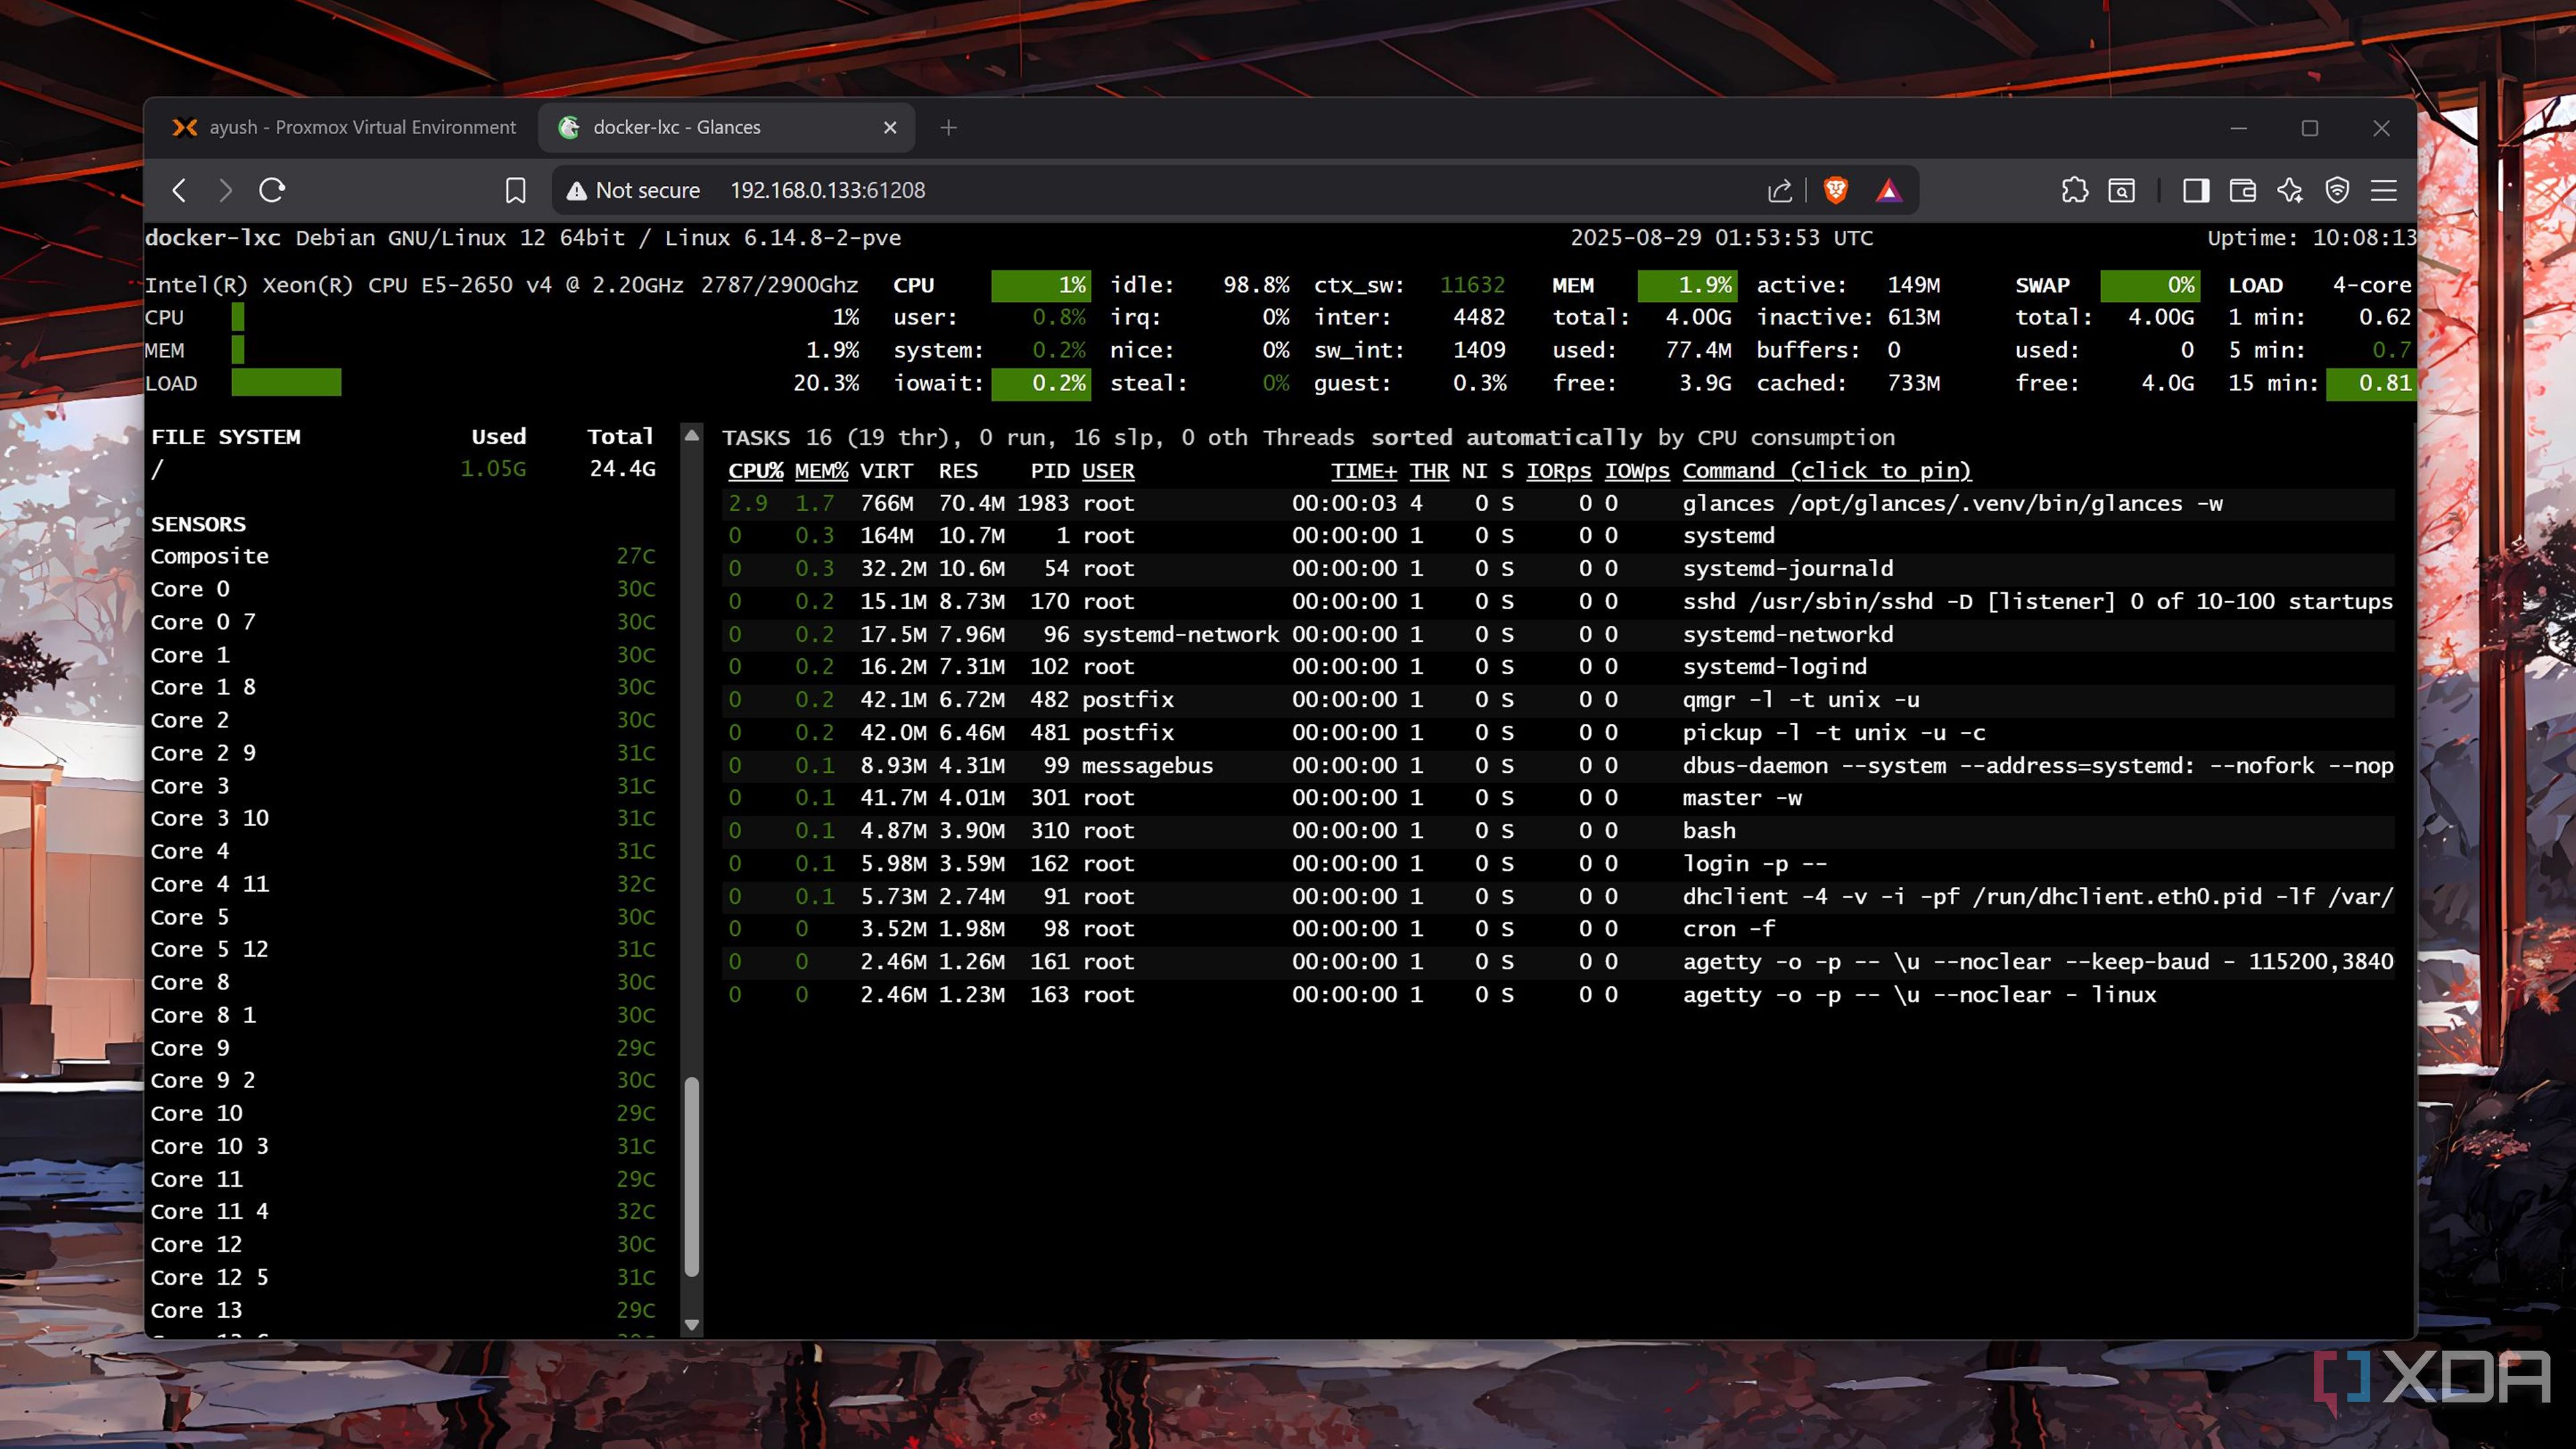Reload the Glances page

point(272,190)
